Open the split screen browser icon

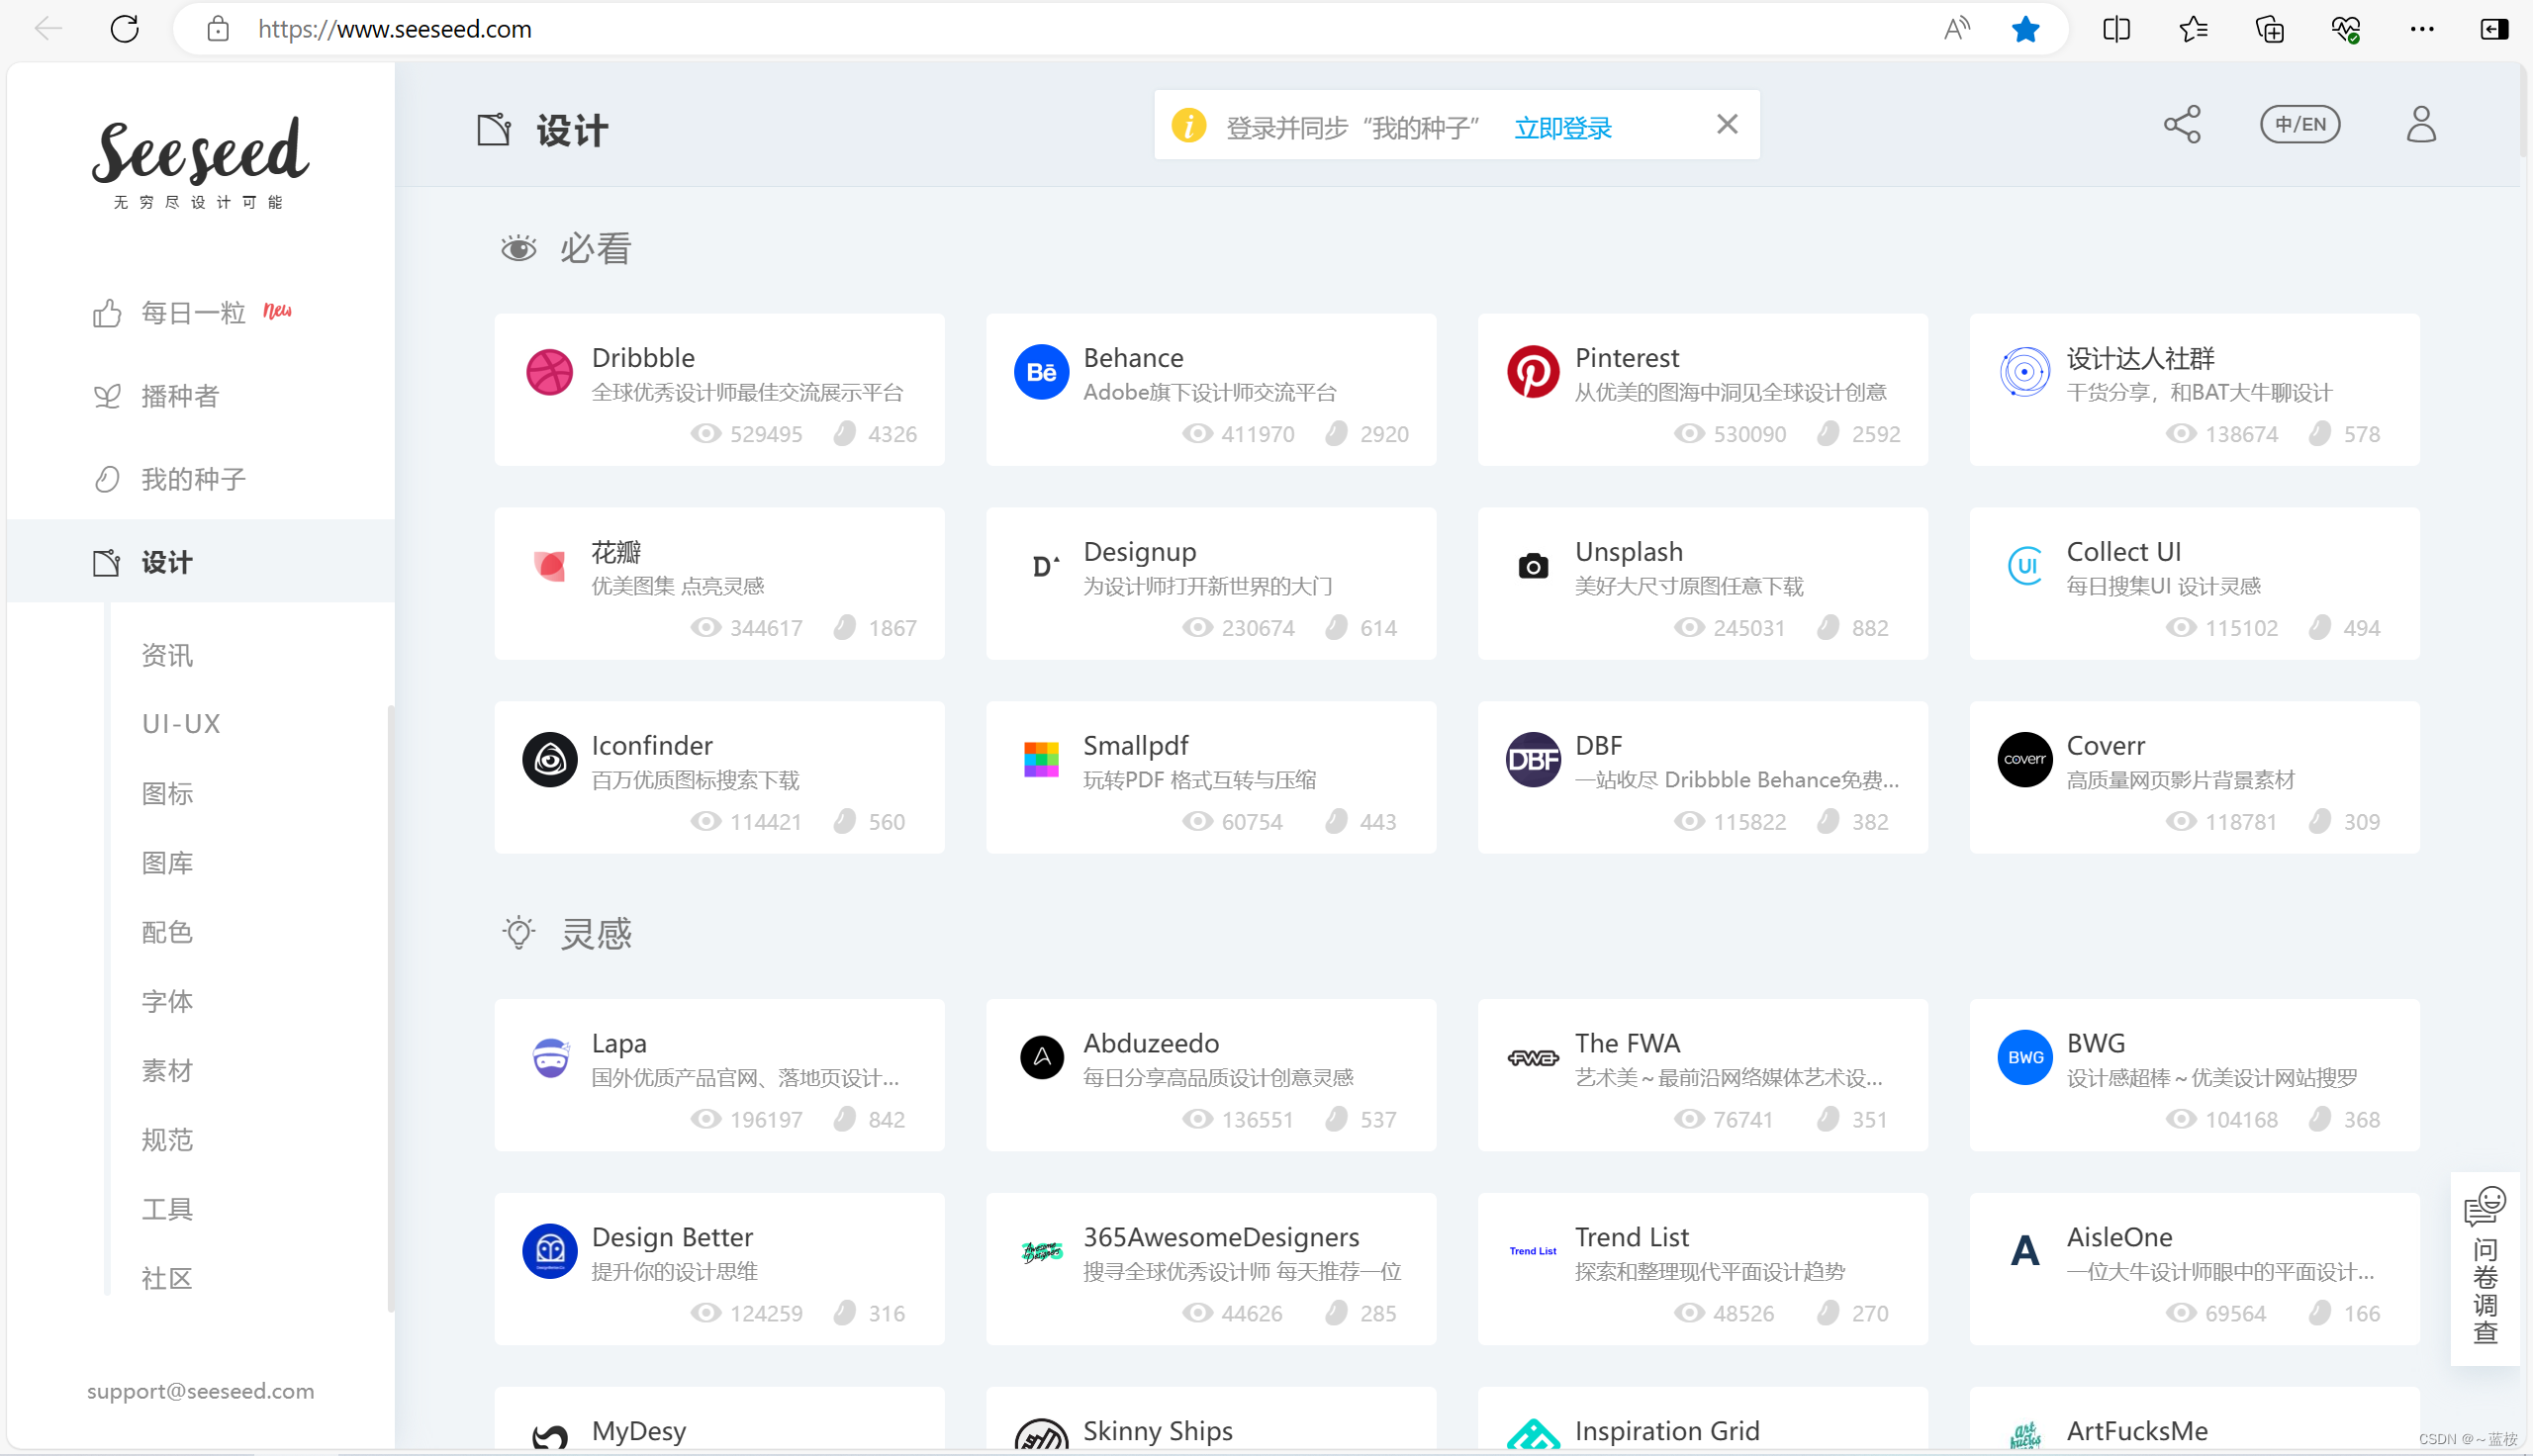[2116, 29]
